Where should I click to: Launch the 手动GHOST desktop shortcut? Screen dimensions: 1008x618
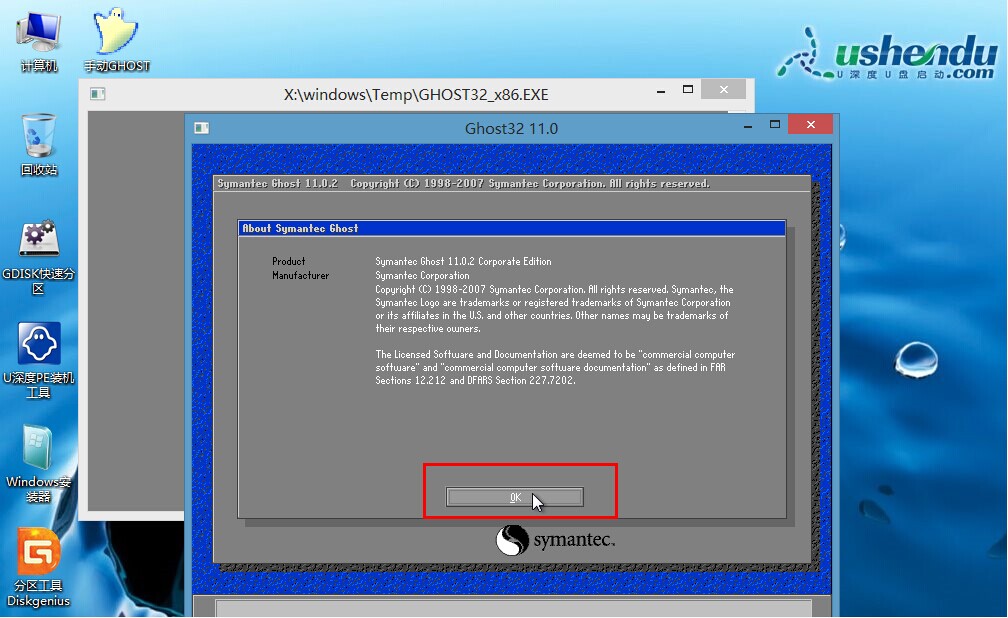pos(116,41)
